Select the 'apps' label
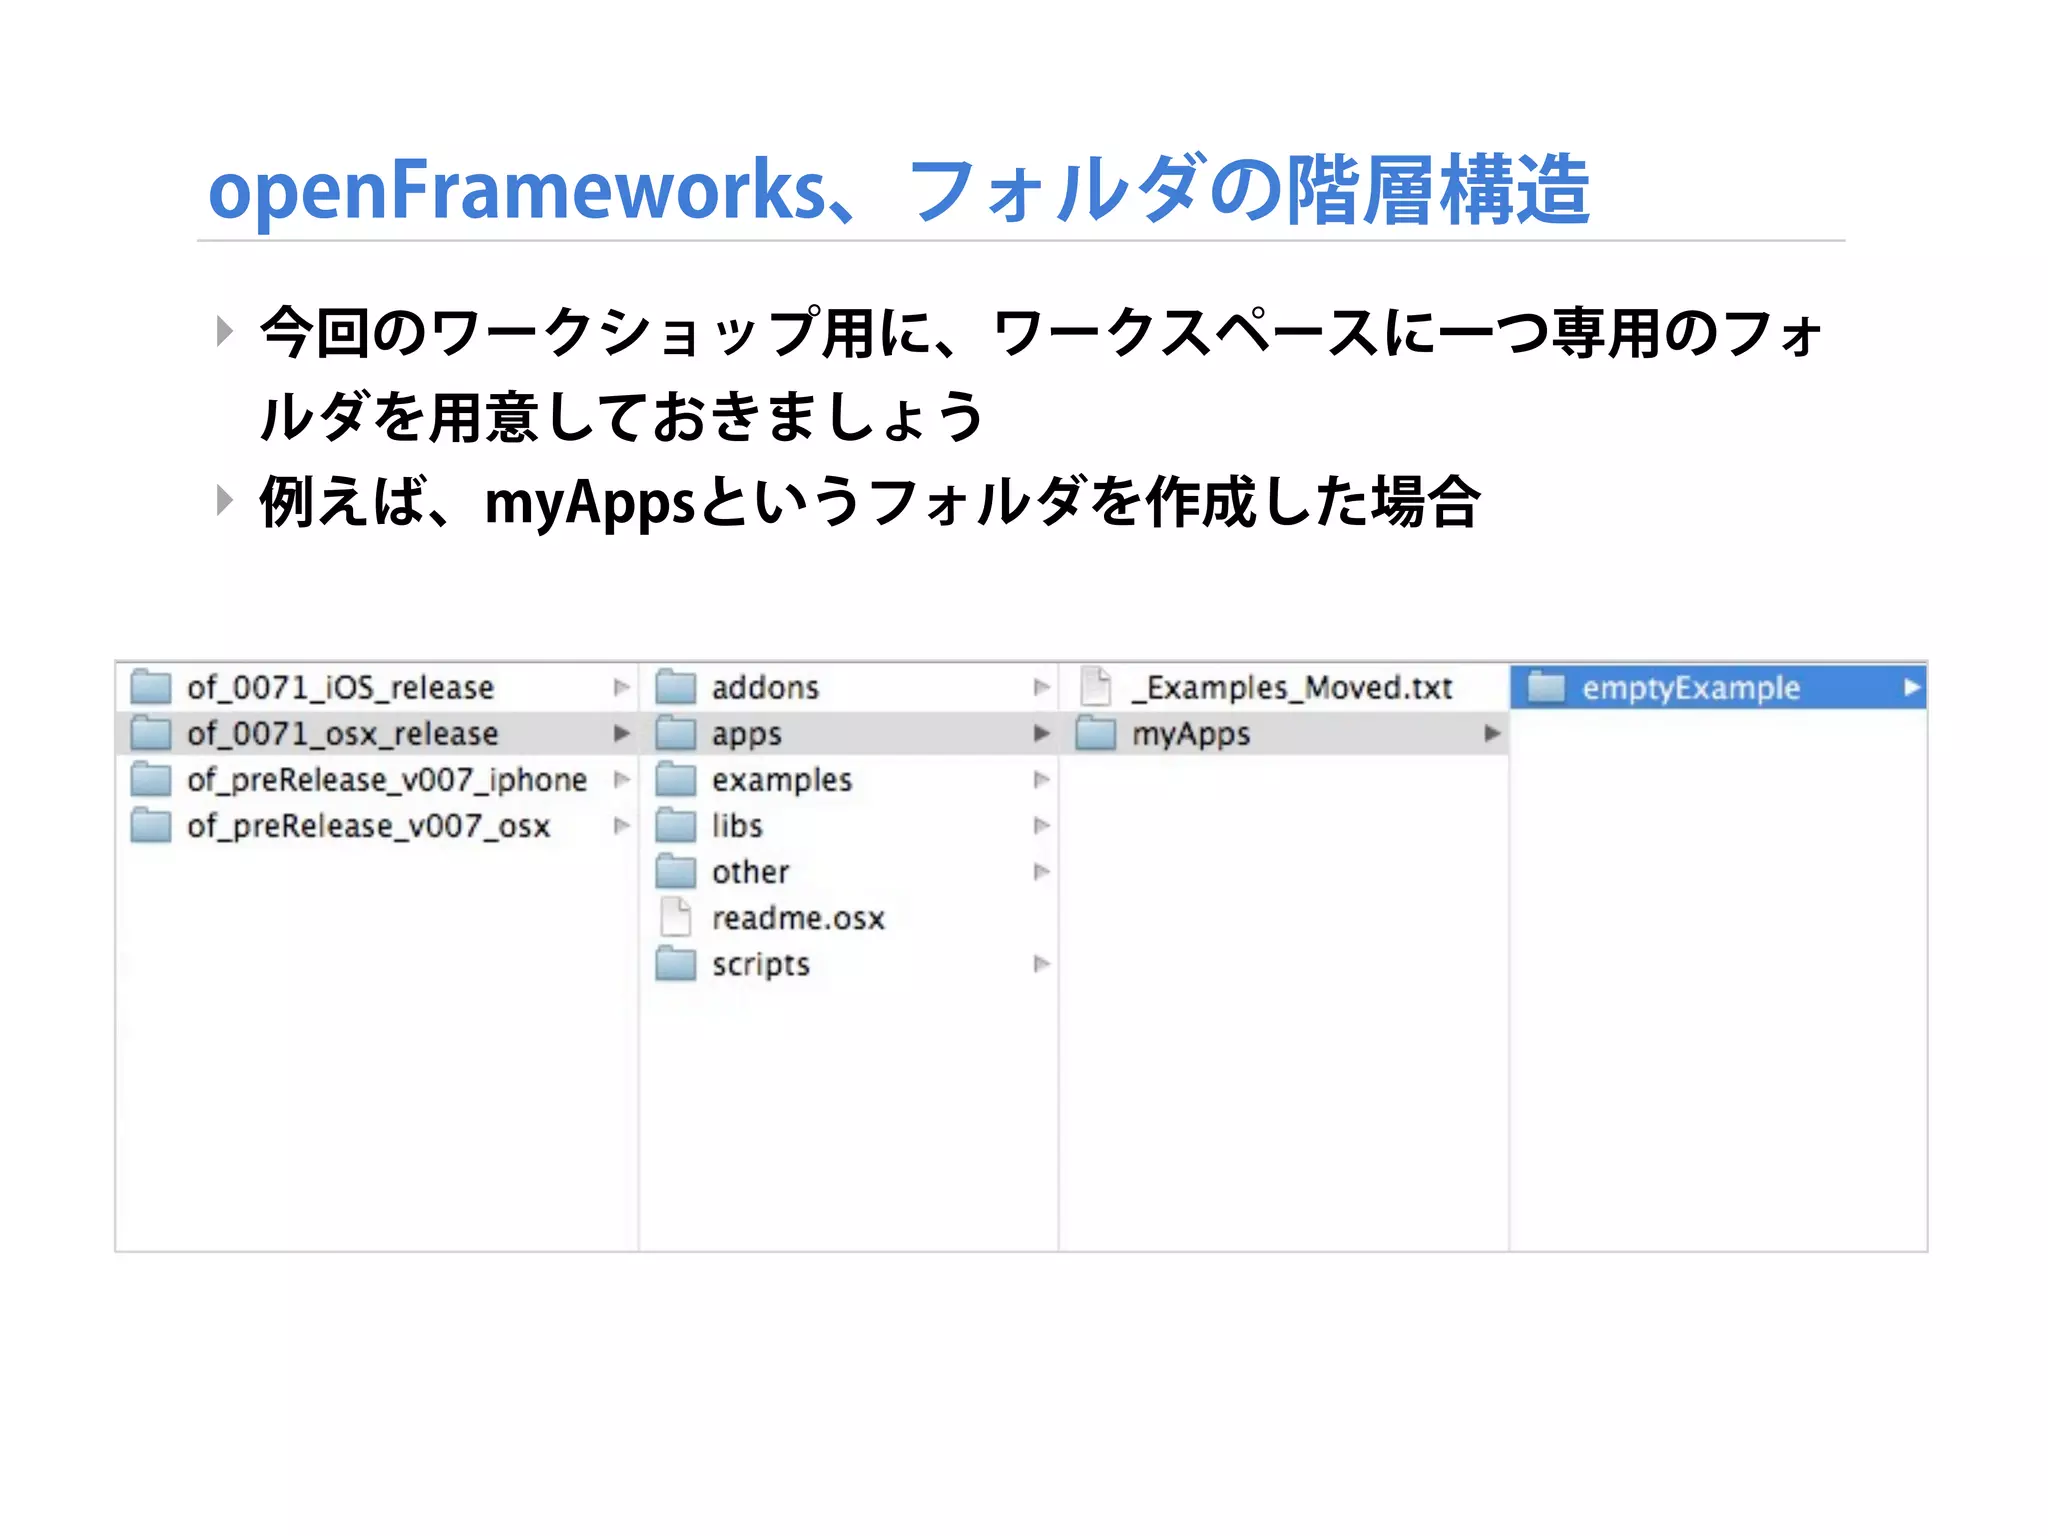Viewport: 2048px width, 1536px height. point(746,735)
